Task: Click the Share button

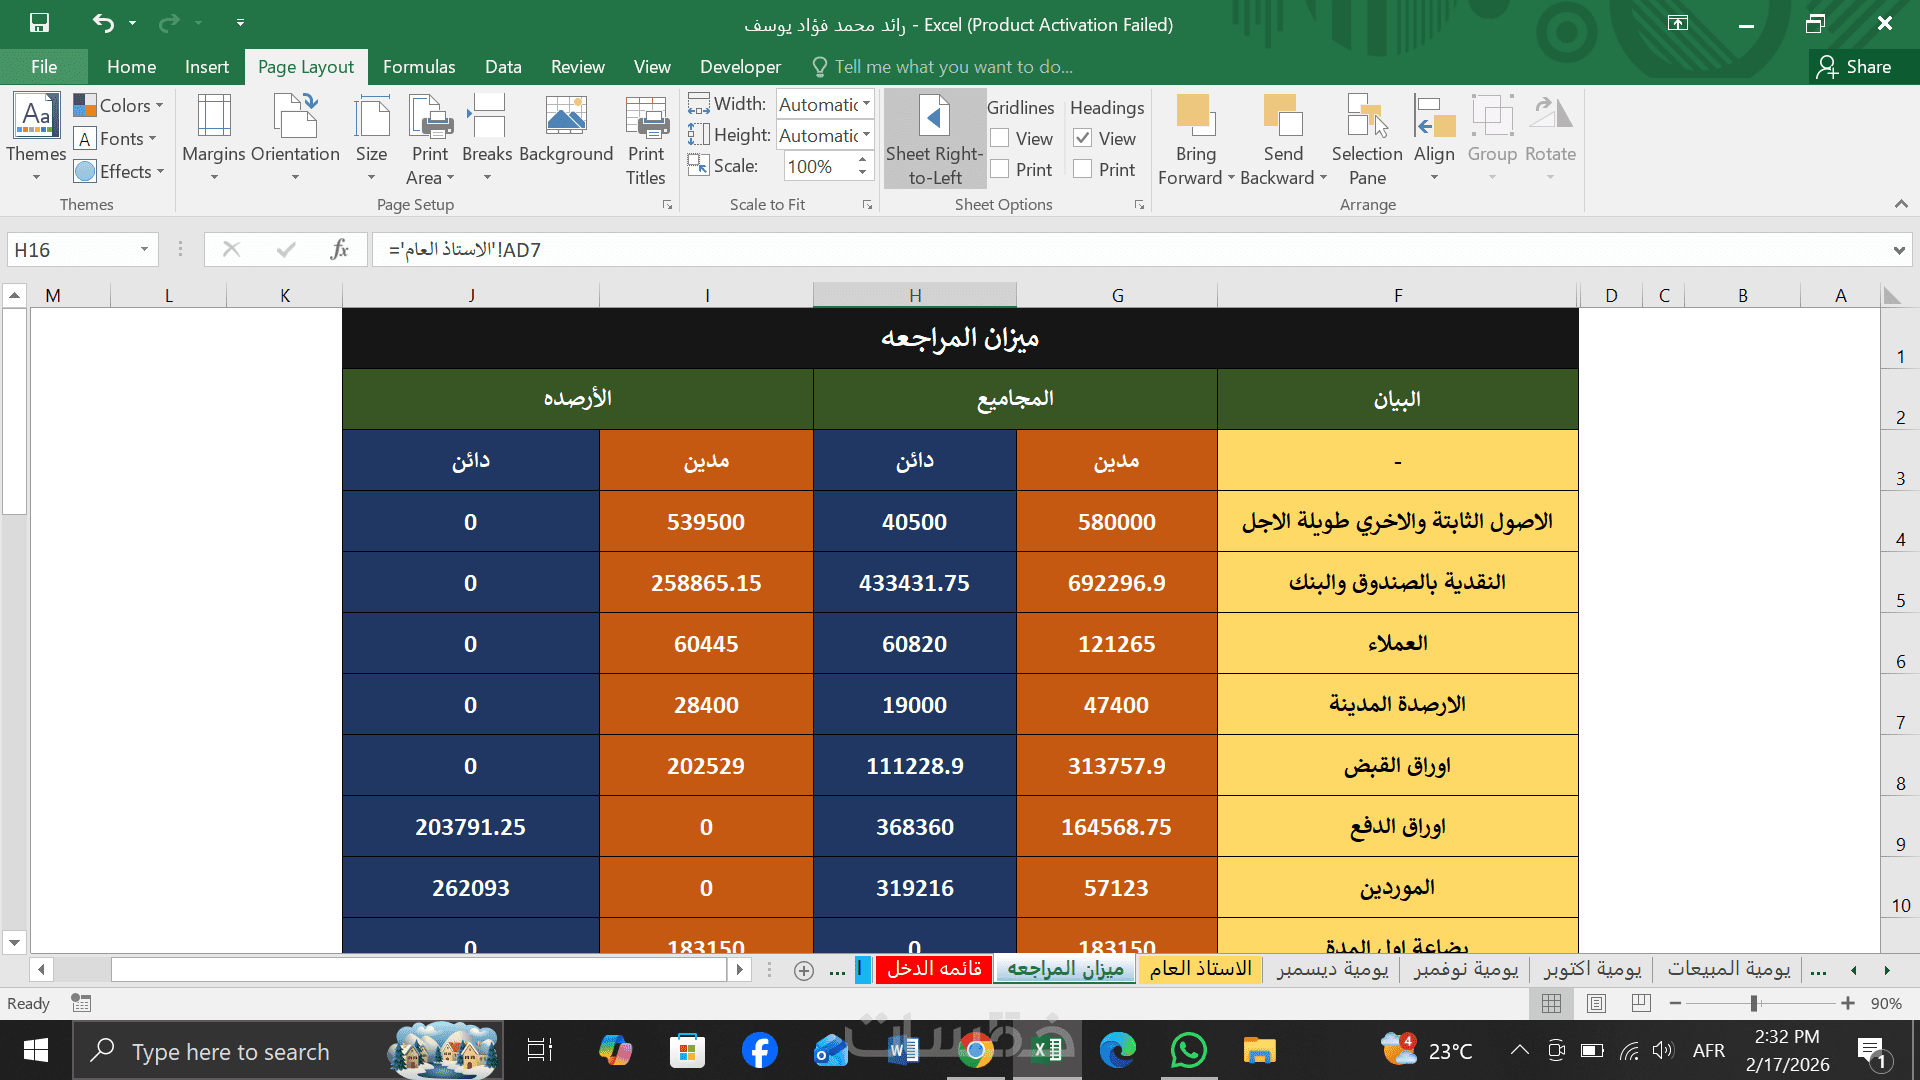Action: (1855, 67)
